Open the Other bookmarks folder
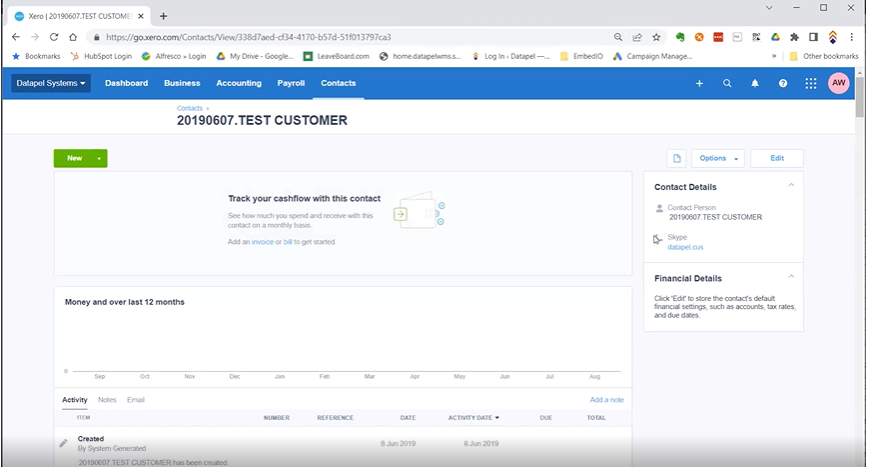 [x=824, y=56]
